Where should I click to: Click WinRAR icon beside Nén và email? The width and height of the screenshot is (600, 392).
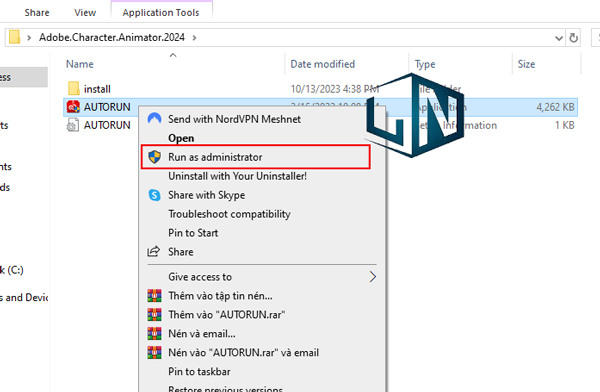[154, 333]
